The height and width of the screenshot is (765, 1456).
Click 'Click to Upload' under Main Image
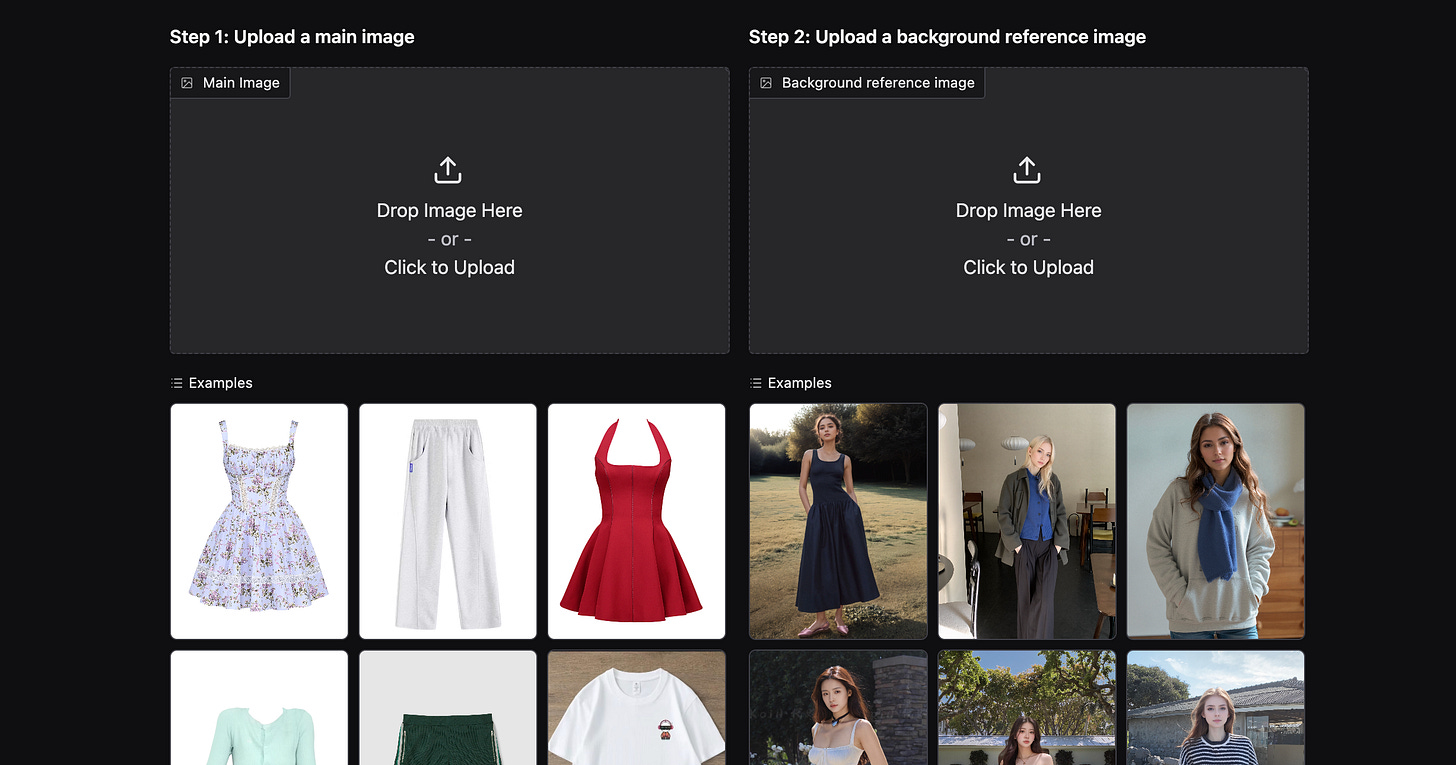(x=449, y=267)
